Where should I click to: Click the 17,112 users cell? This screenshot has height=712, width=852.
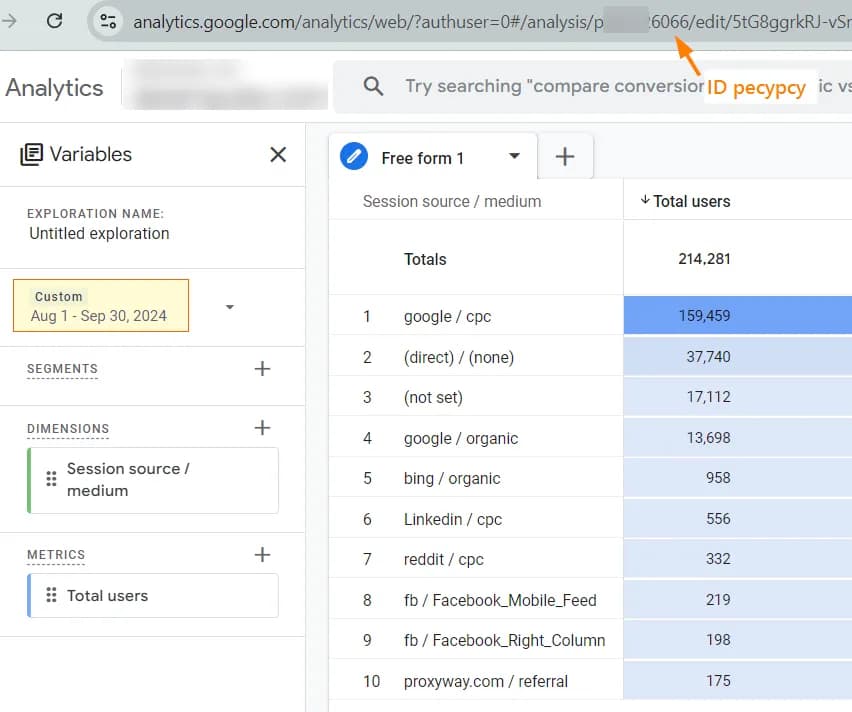pyautogui.click(x=738, y=397)
